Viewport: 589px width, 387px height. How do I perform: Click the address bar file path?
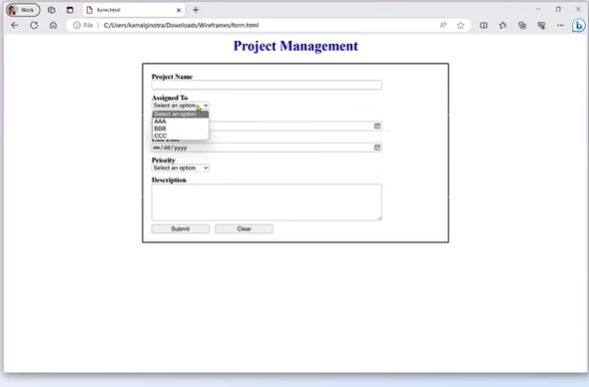[x=181, y=25]
